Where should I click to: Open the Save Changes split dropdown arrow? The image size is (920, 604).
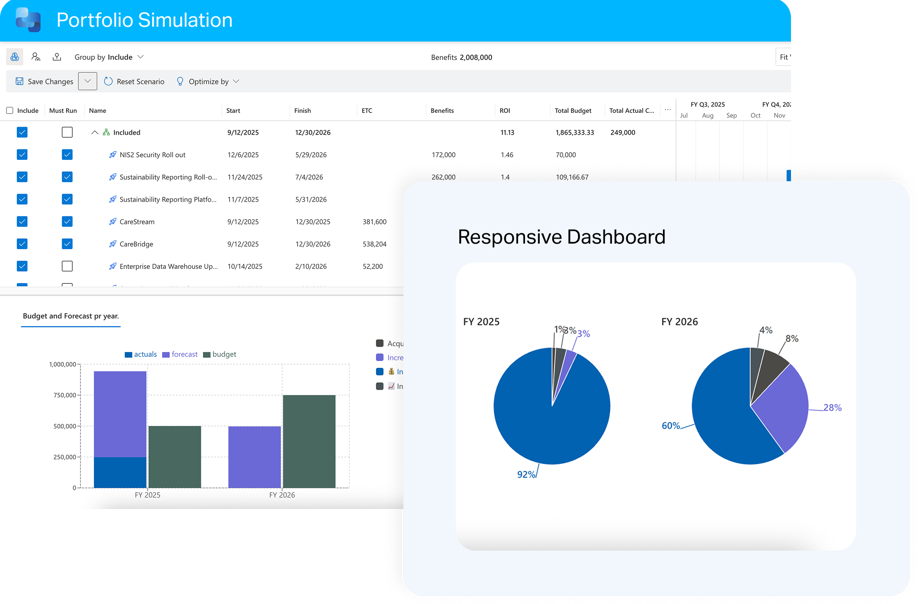(87, 81)
